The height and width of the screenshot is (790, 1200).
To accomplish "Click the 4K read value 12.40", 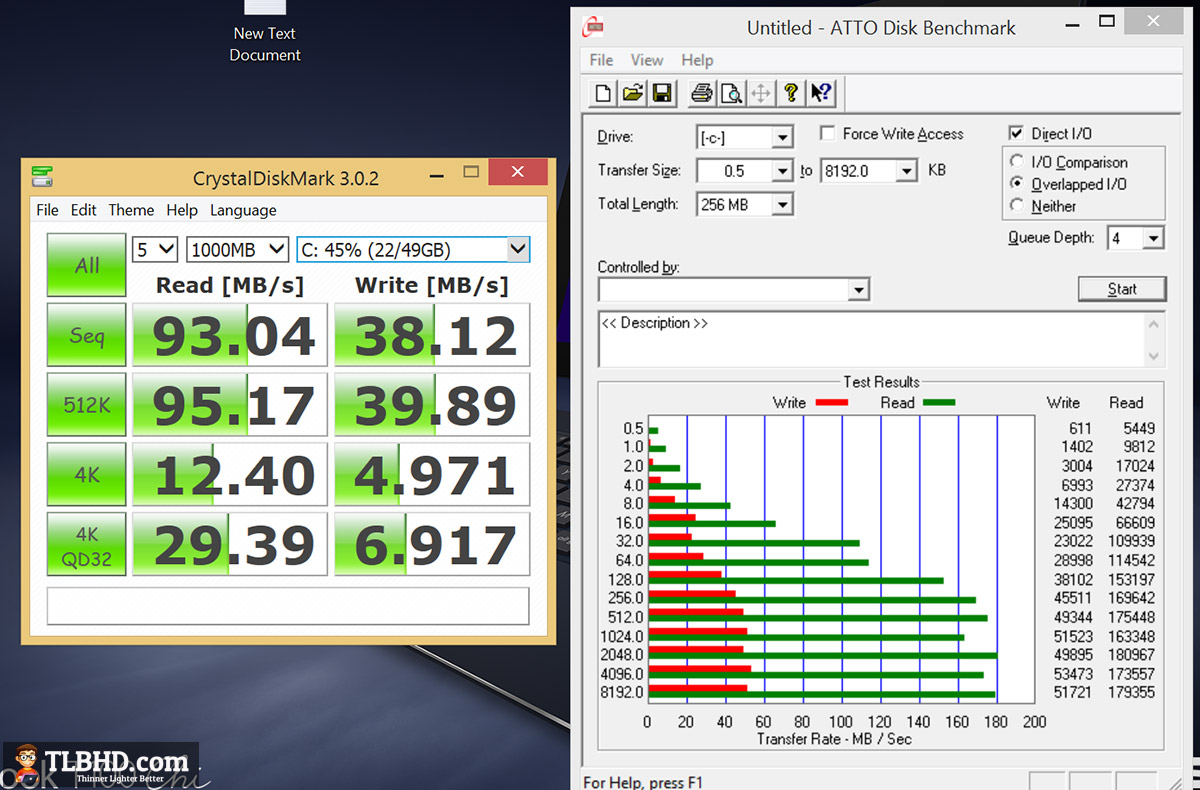I will coord(230,475).
